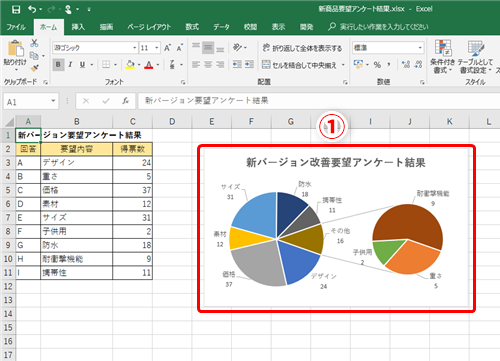Viewport: 500px width, 361px height.
Task: Apply center horizontal alignment
Action: (x=208, y=64)
